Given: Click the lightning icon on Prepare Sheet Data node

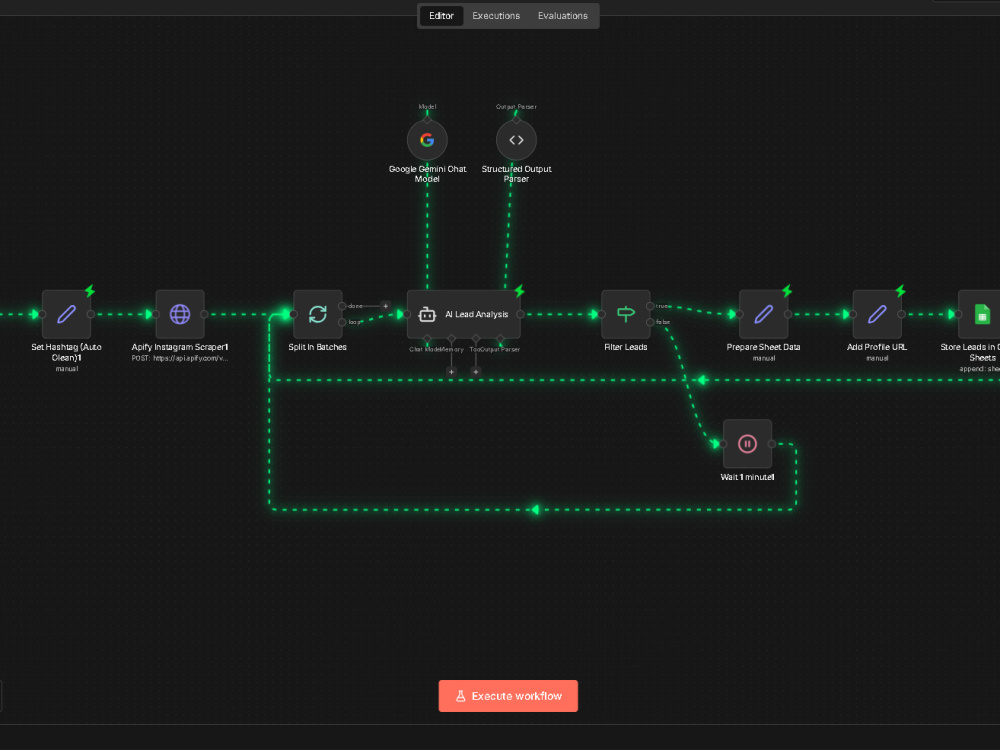Looking at the screenshot, I should tap(787, 291).
